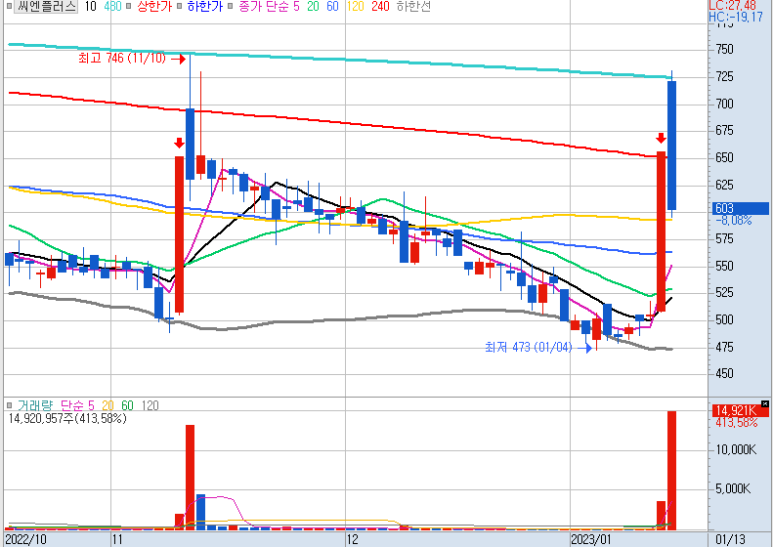Click the 최저 473 (01/04) low label
The image size is (773, 547).
click(528, 347)
